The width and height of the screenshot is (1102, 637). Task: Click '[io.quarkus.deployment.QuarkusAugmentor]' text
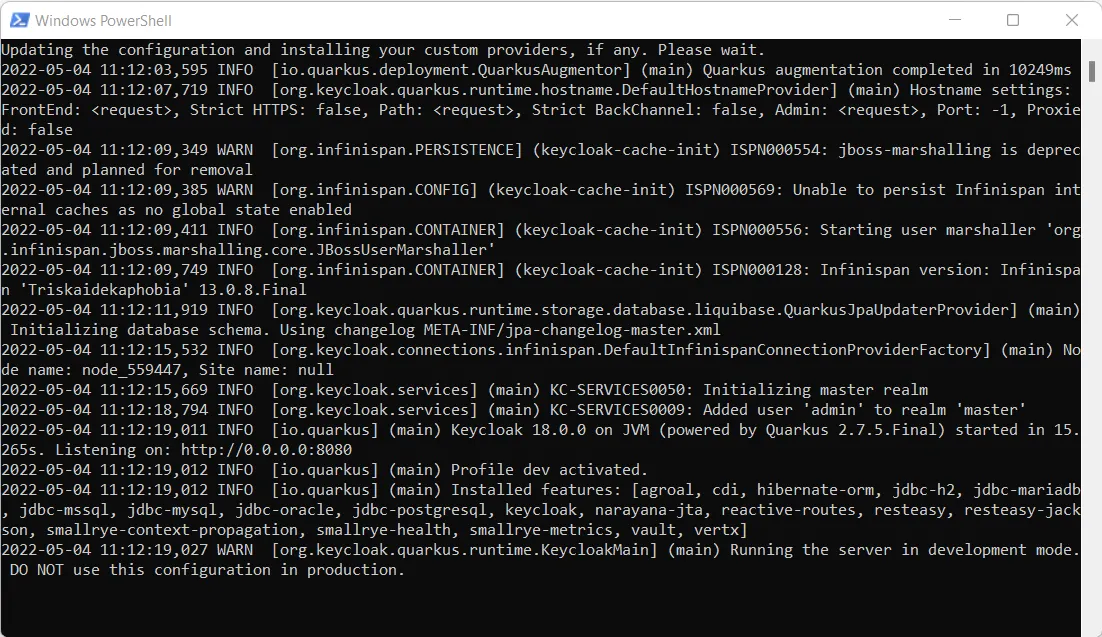(x=450, y=70)
